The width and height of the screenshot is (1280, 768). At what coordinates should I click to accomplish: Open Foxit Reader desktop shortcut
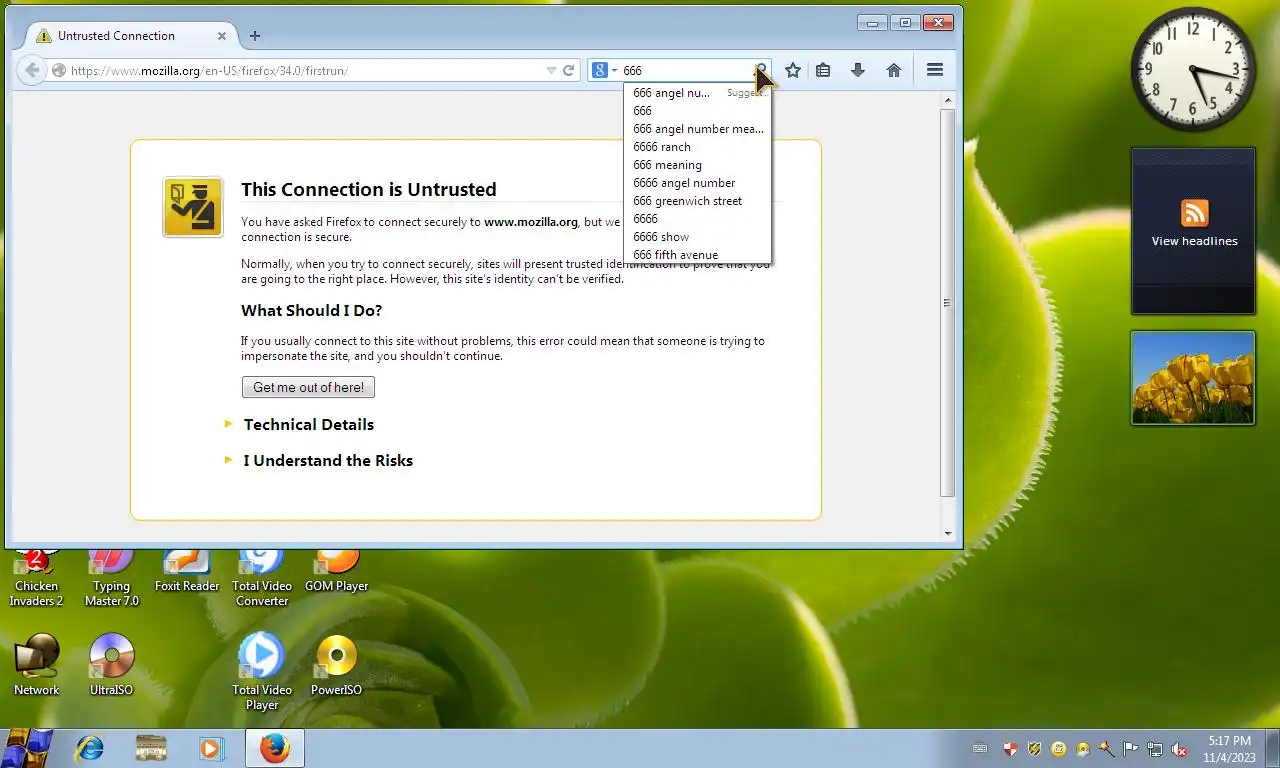pyautogui.click(x=187, y=572)
